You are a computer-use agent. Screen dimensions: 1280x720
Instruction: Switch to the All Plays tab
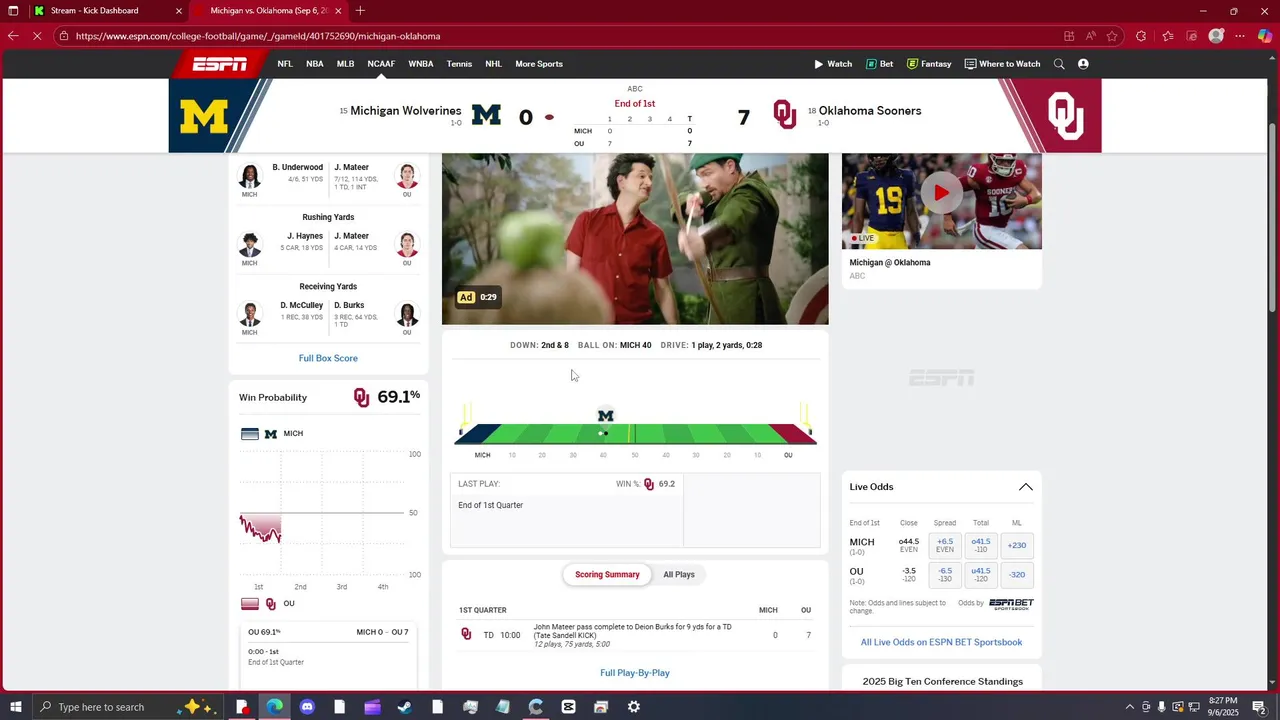coord(679,575)
